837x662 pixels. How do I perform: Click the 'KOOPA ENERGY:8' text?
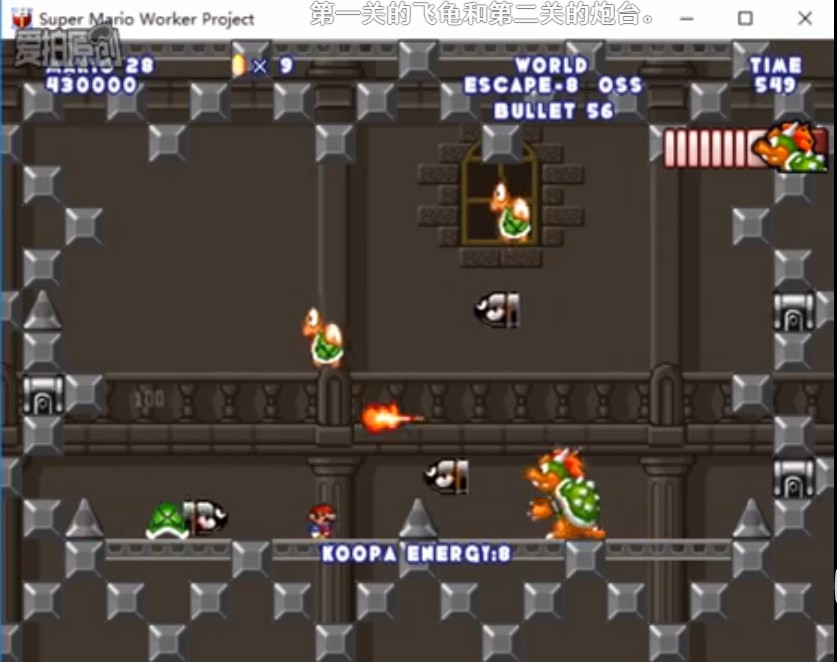[x=416, y=554]
